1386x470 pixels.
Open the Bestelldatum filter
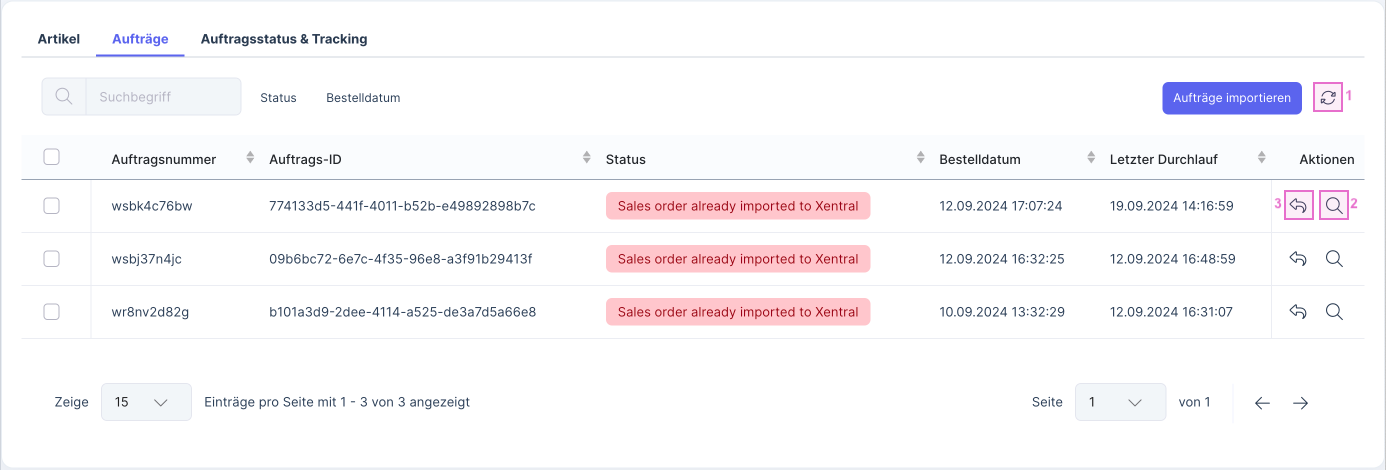tap(363, 98)
